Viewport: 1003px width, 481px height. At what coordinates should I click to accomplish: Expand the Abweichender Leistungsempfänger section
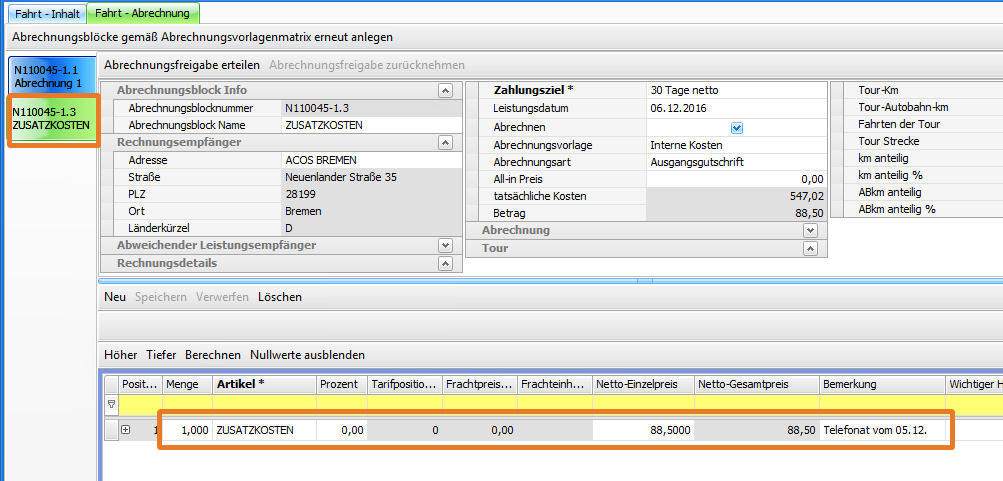pyautogui.click(x=445, y=246)
